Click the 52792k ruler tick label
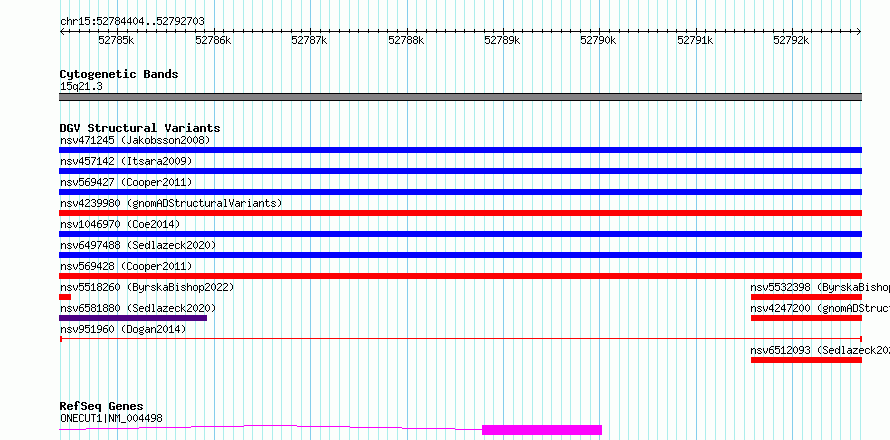 point(792,40)
